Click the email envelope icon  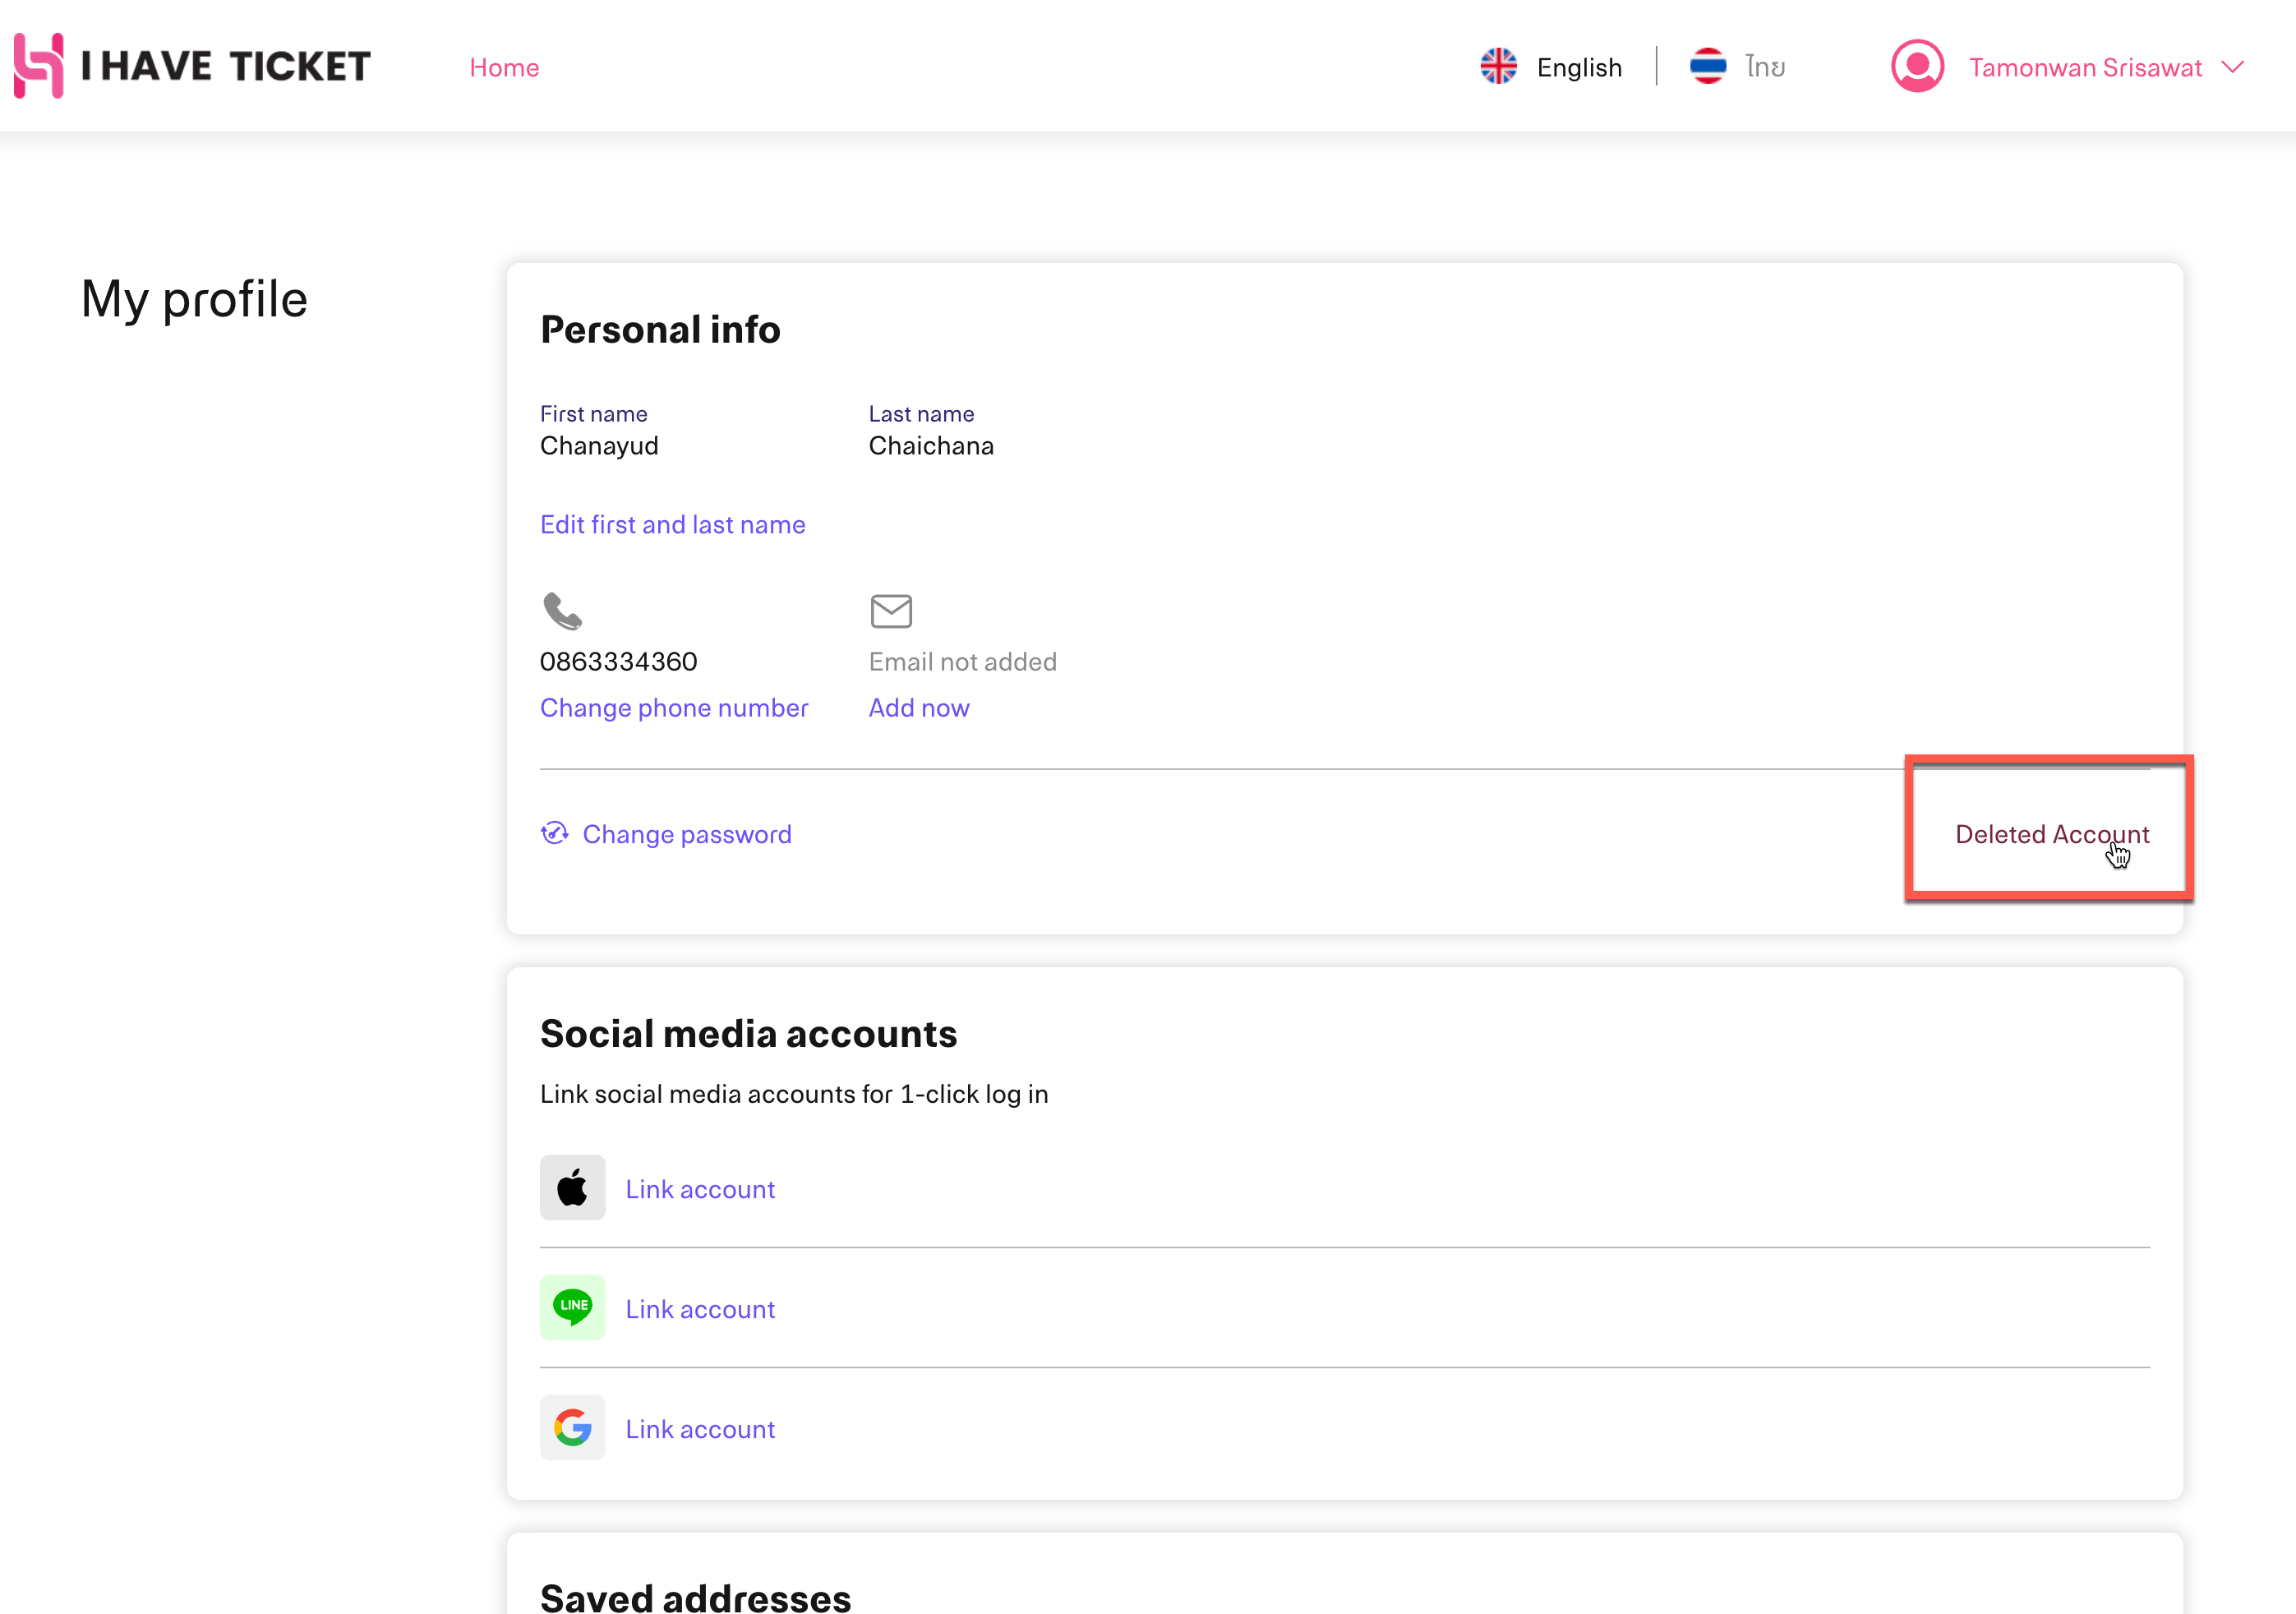[x=891, y=611]
